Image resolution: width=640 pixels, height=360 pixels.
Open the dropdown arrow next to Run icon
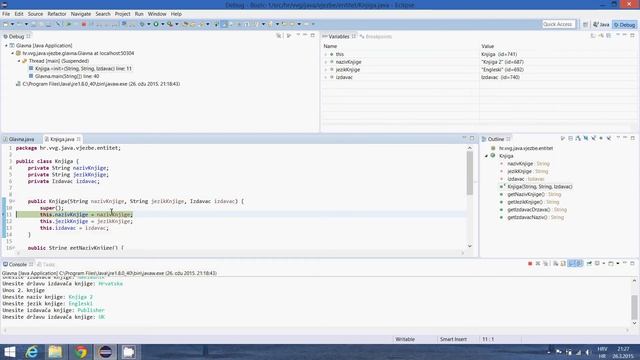click(x=162, y=24)
